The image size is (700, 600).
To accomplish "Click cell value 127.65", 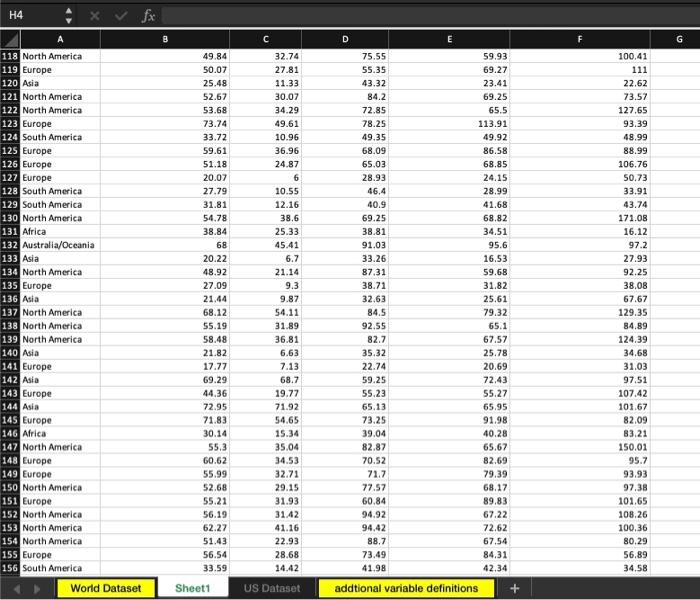I will tap(580, 110).
